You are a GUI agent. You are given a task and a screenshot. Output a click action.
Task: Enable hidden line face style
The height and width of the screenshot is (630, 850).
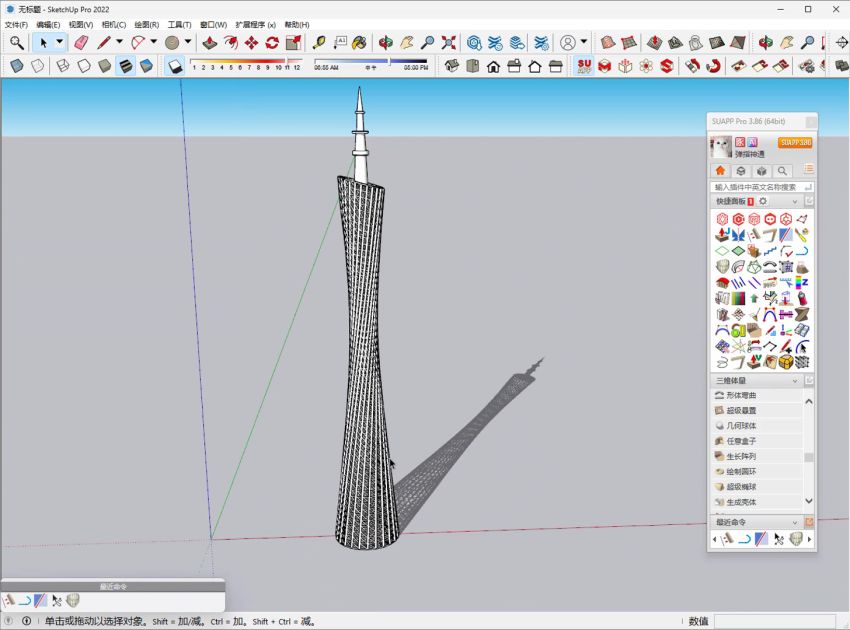(83, 66)
